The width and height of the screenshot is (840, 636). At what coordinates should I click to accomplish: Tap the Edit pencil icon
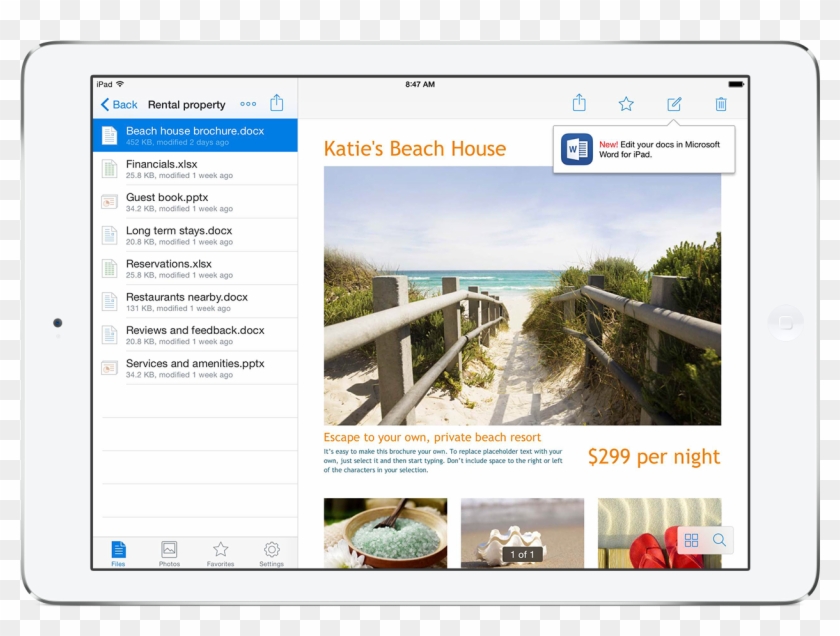click(674, 102)
